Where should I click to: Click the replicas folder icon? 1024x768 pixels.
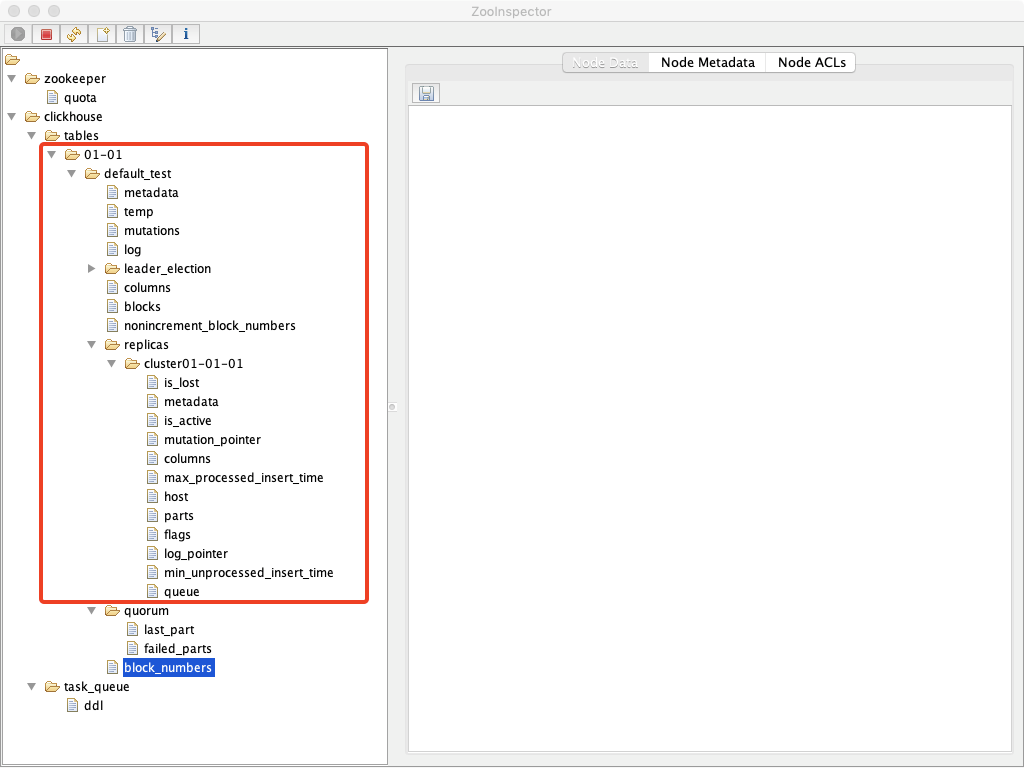(112, 345)
